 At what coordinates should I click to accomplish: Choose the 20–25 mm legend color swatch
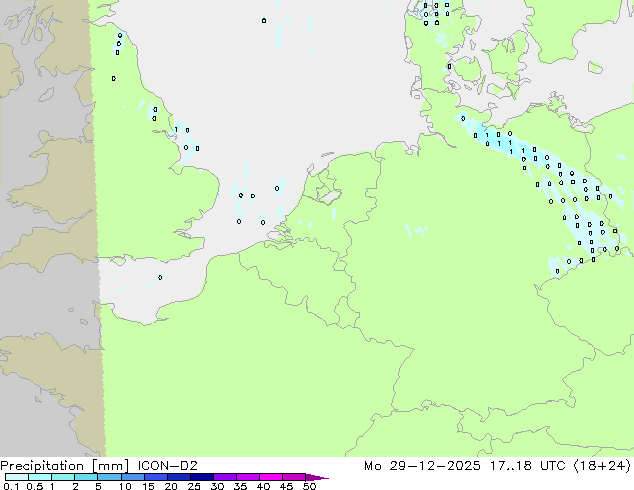(178, 477)
